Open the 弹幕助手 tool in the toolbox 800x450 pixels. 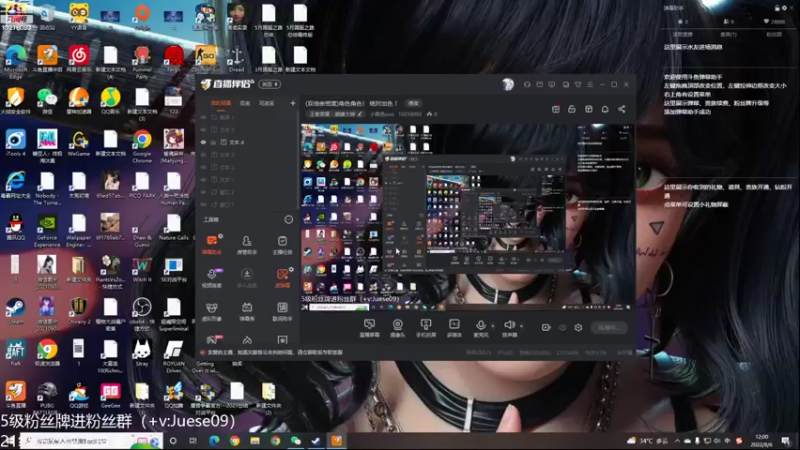212,244
